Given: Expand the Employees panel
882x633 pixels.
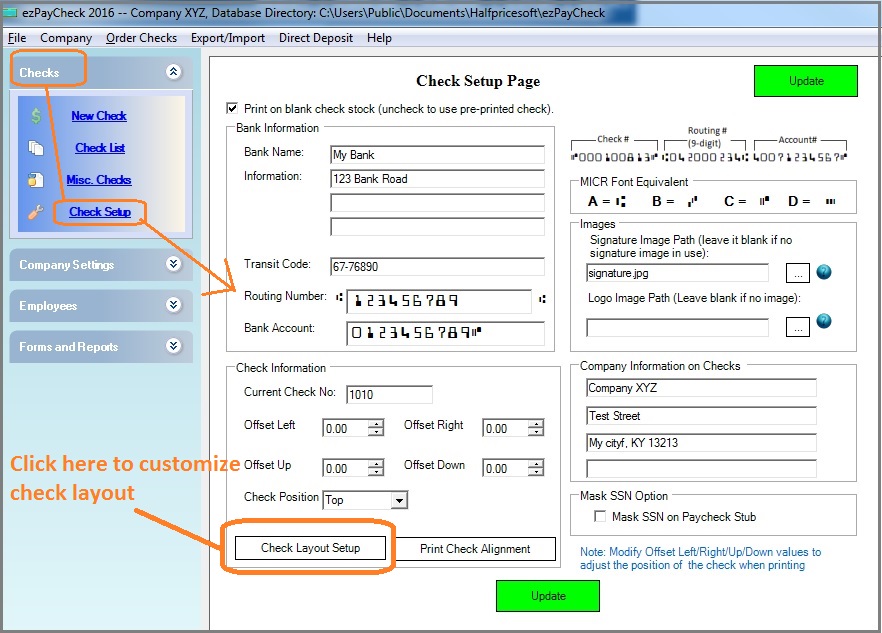Looking at the screenshot, I should click(x=174, y=306).
